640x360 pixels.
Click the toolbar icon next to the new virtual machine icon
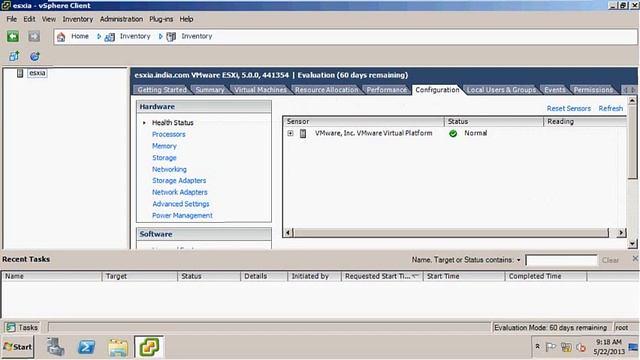coord(35,56)
